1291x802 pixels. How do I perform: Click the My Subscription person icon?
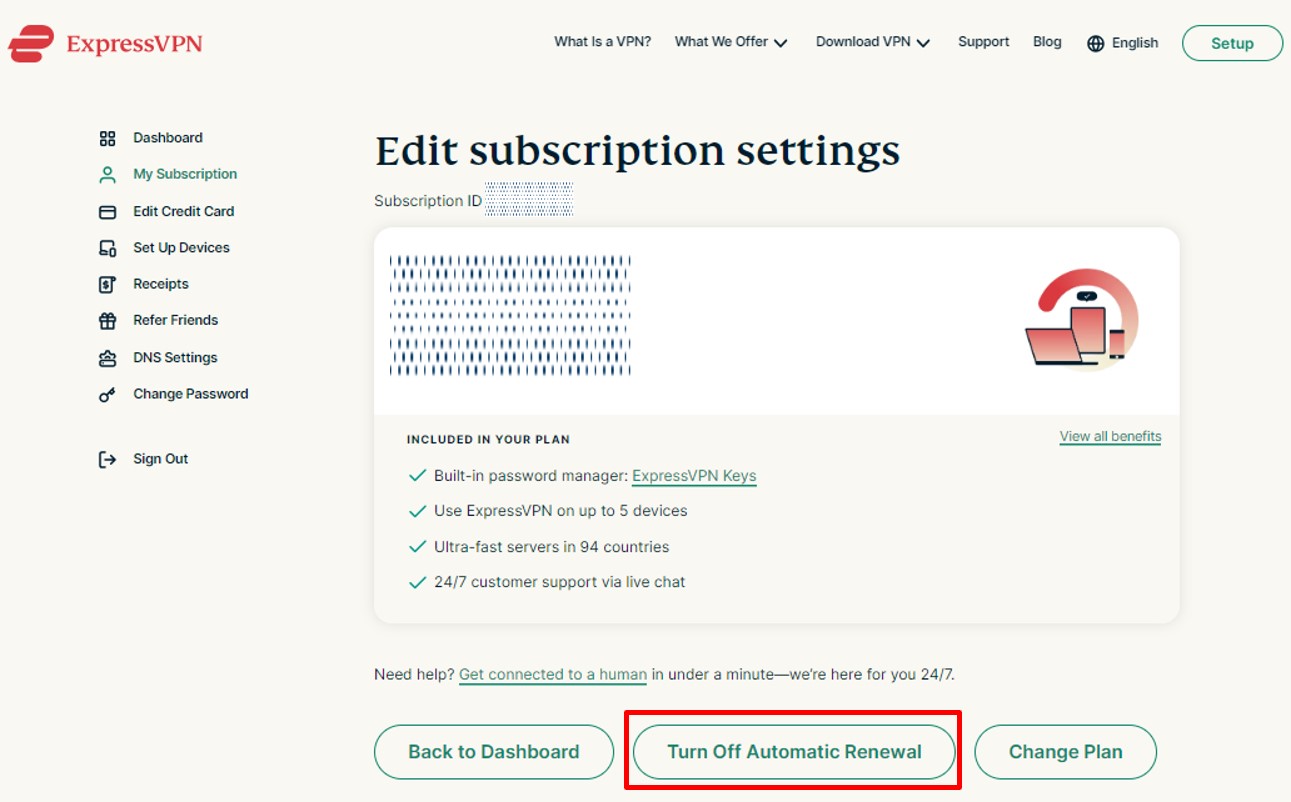tap(107, 175)
